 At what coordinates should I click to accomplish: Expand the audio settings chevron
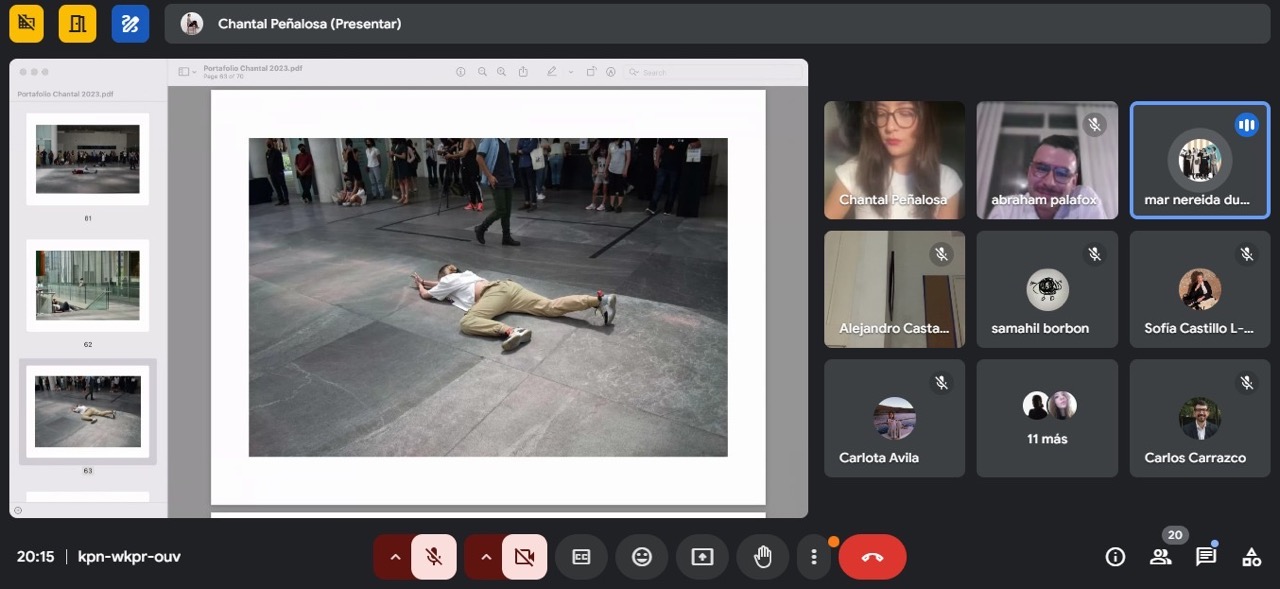click(395, 557)
